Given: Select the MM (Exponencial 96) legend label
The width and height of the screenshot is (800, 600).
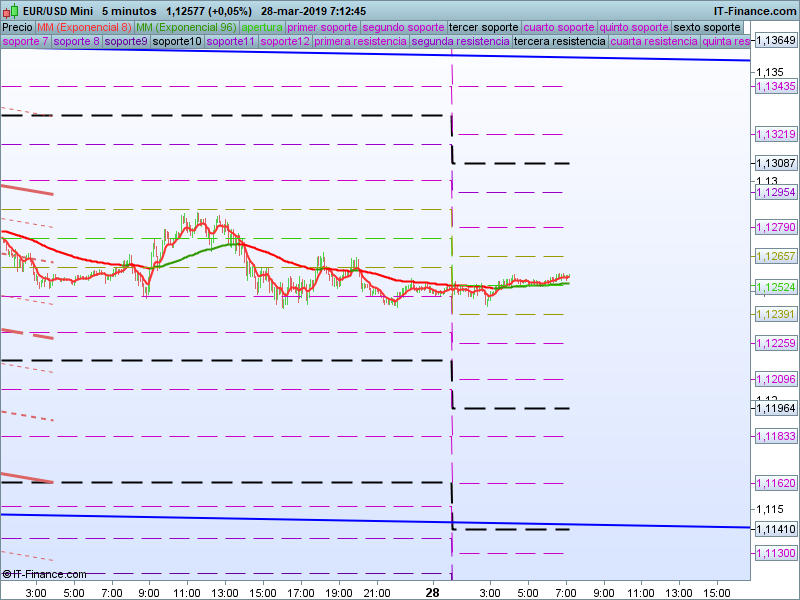Looking at the screenshot, I should point(186,26).
